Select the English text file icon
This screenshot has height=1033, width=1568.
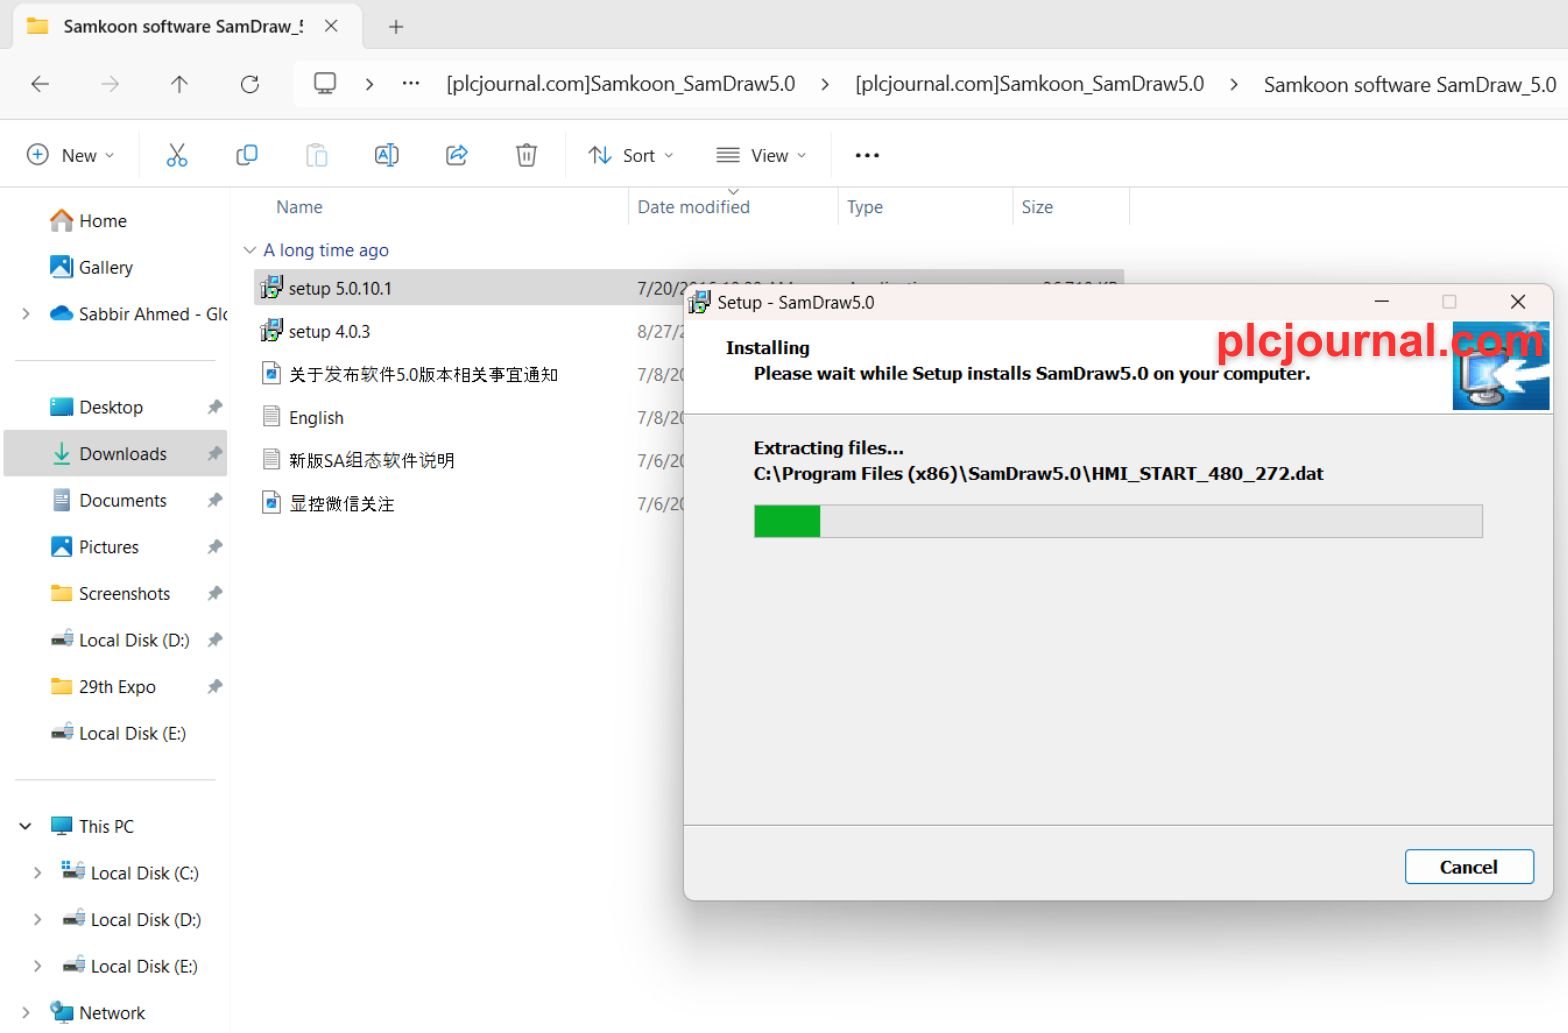click(271, 417)
